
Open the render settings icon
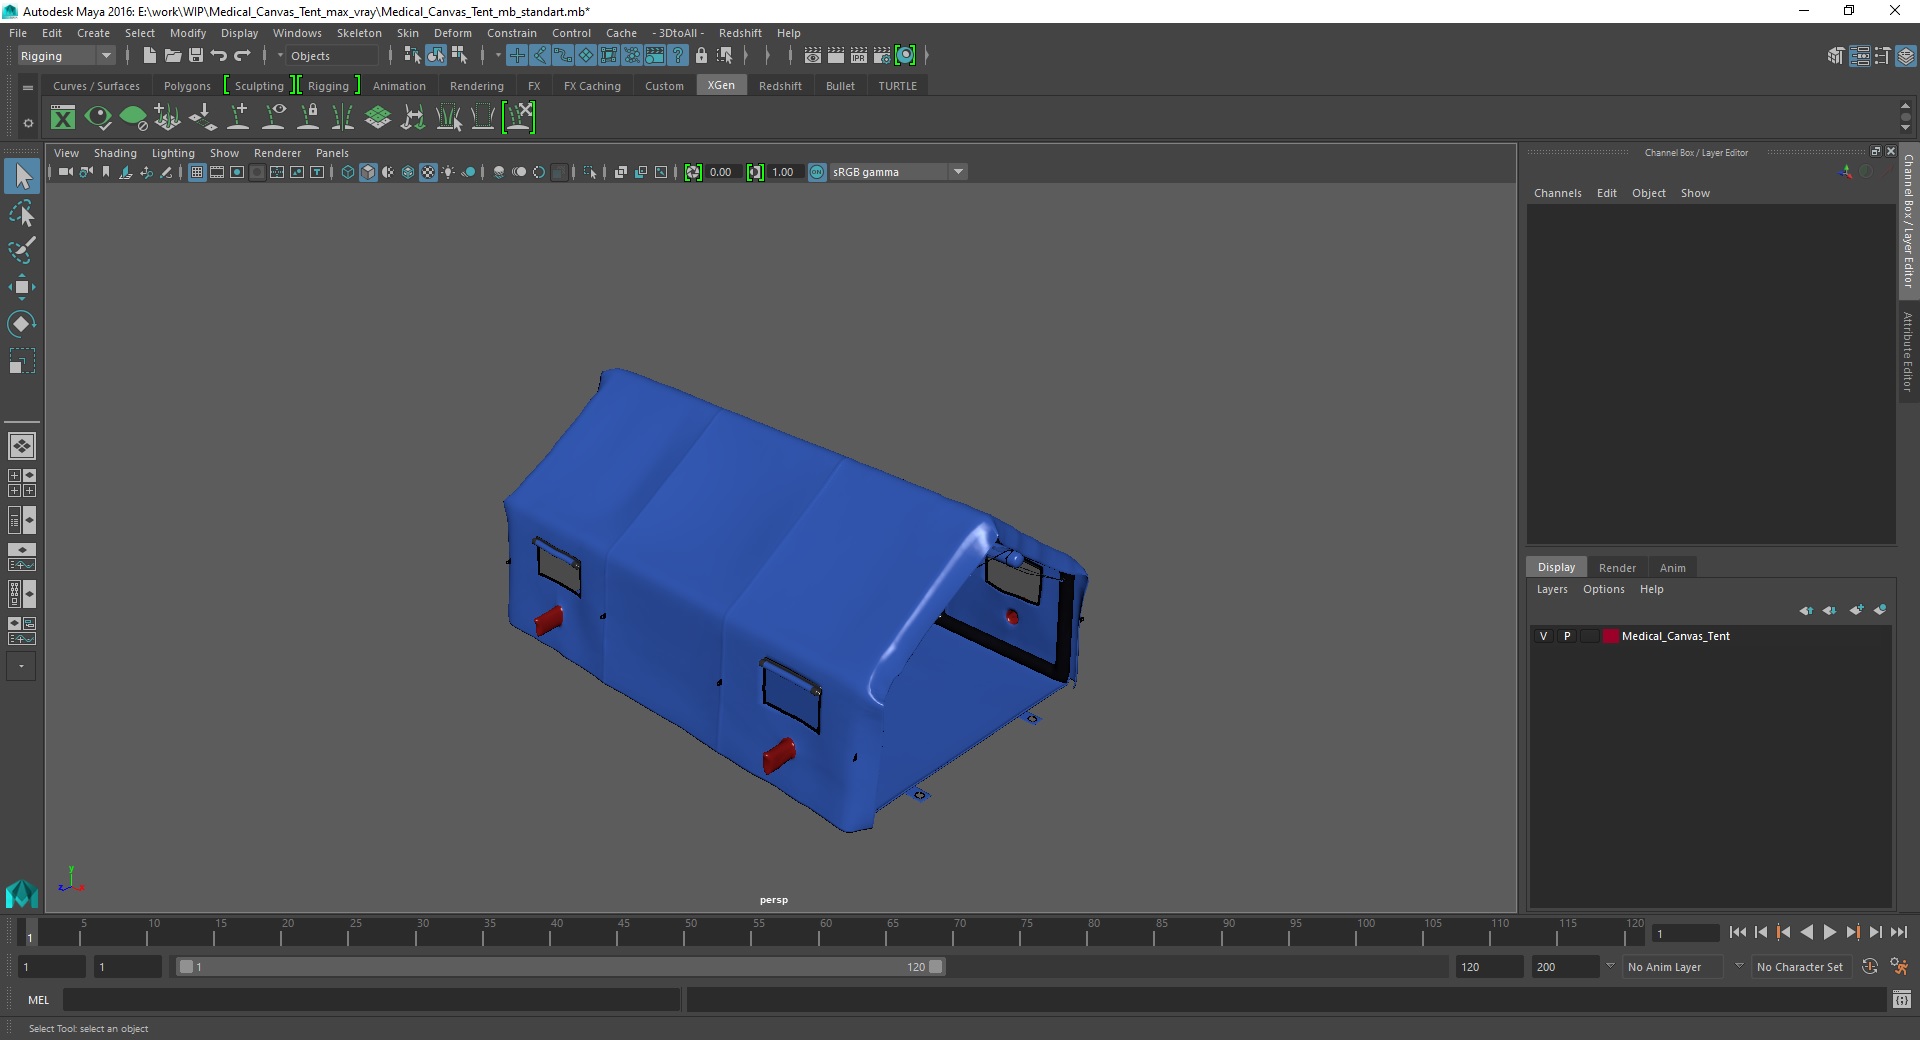(882, 56)
